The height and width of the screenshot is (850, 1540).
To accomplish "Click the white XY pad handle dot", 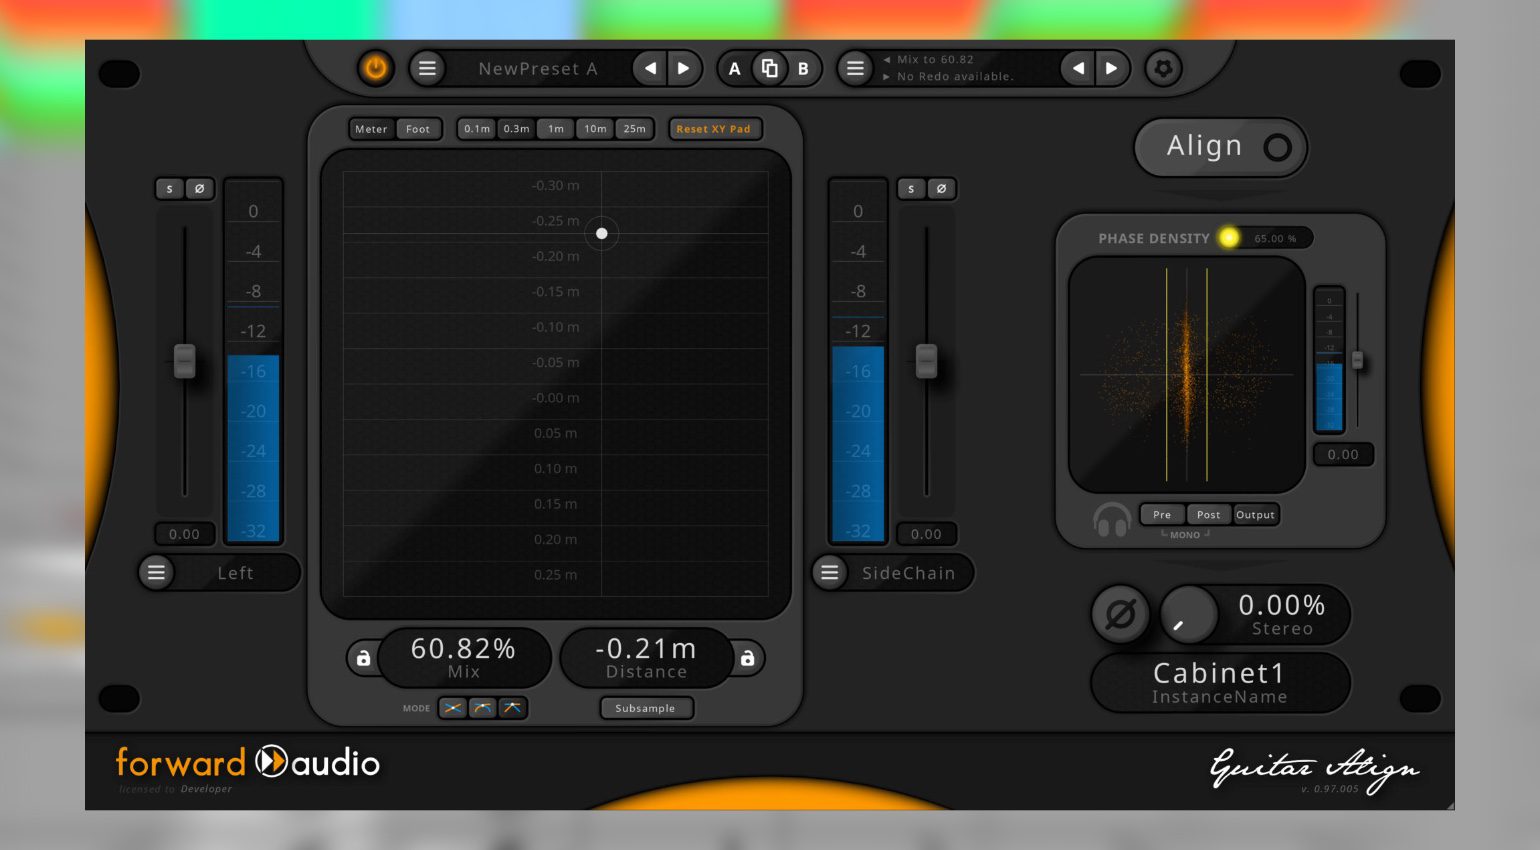I will pos(602,233).
